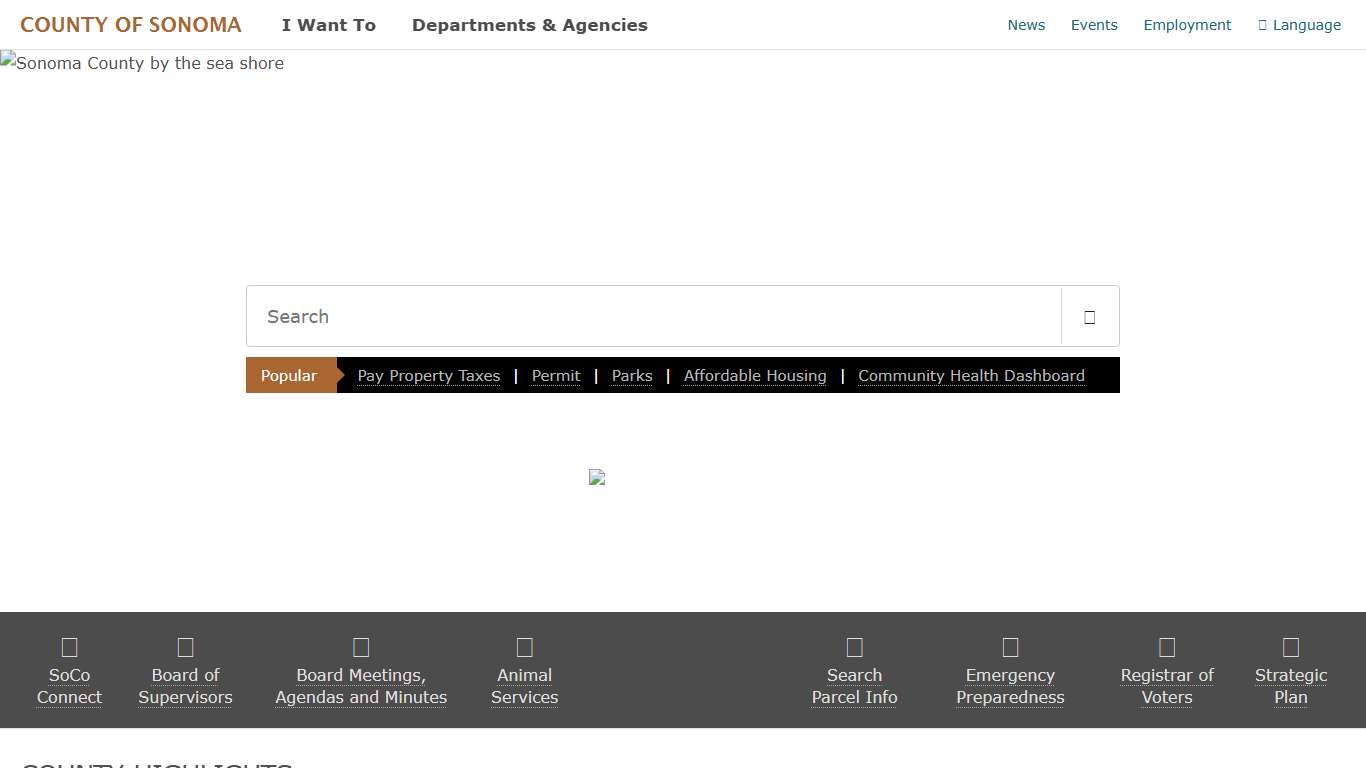Expand the I Want To menu
The image size is (1366, 768).
[328, 25]
